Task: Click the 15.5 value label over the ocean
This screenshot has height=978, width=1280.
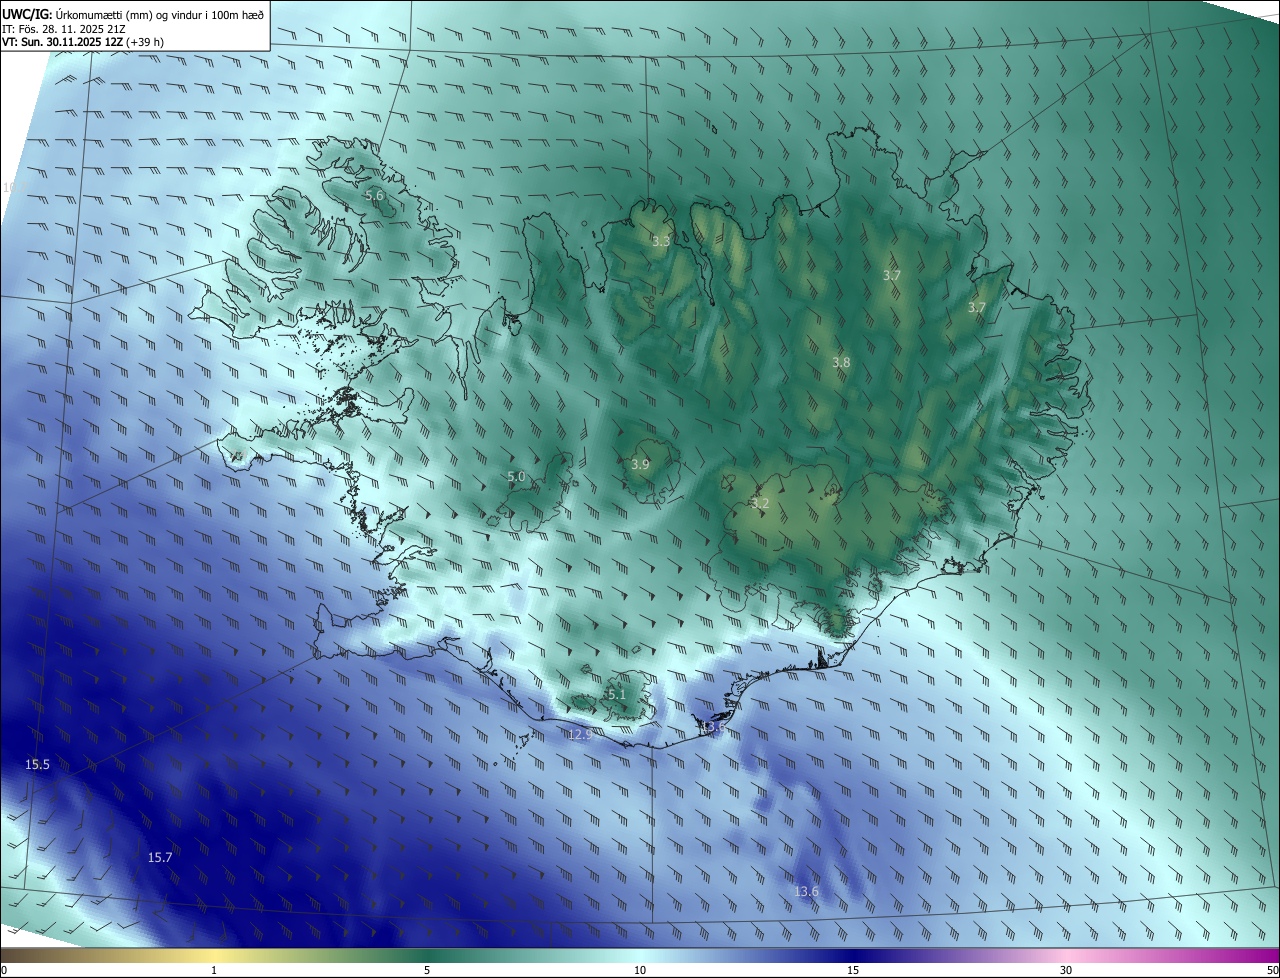Action: click(x=37, y=764)
